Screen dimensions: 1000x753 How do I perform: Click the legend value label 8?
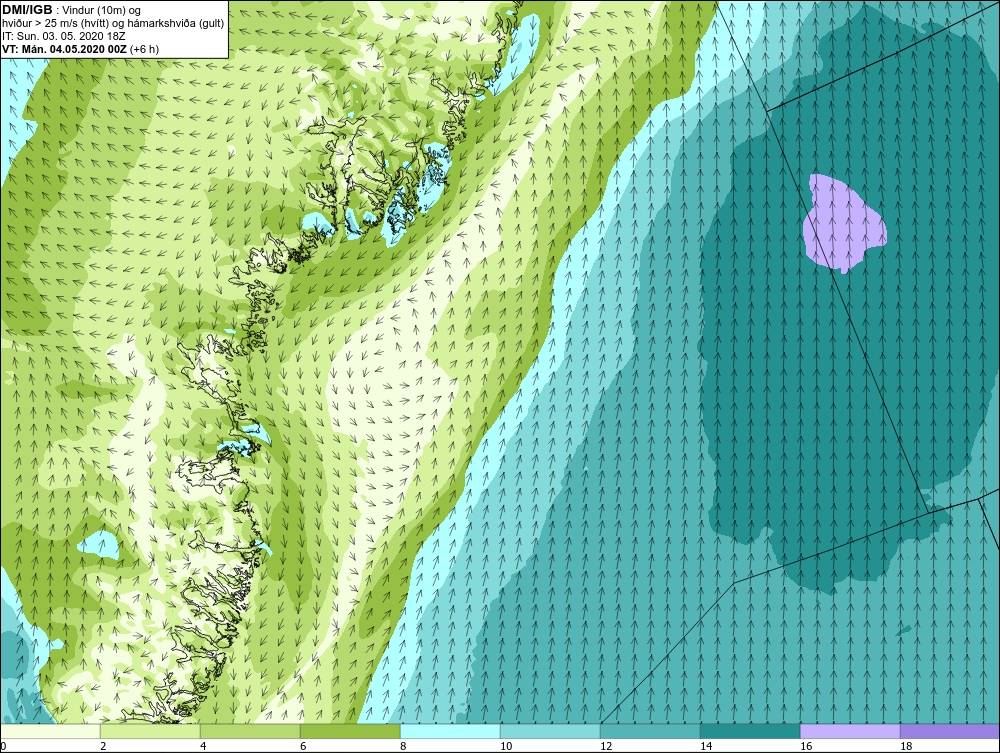tap(403, 746)
